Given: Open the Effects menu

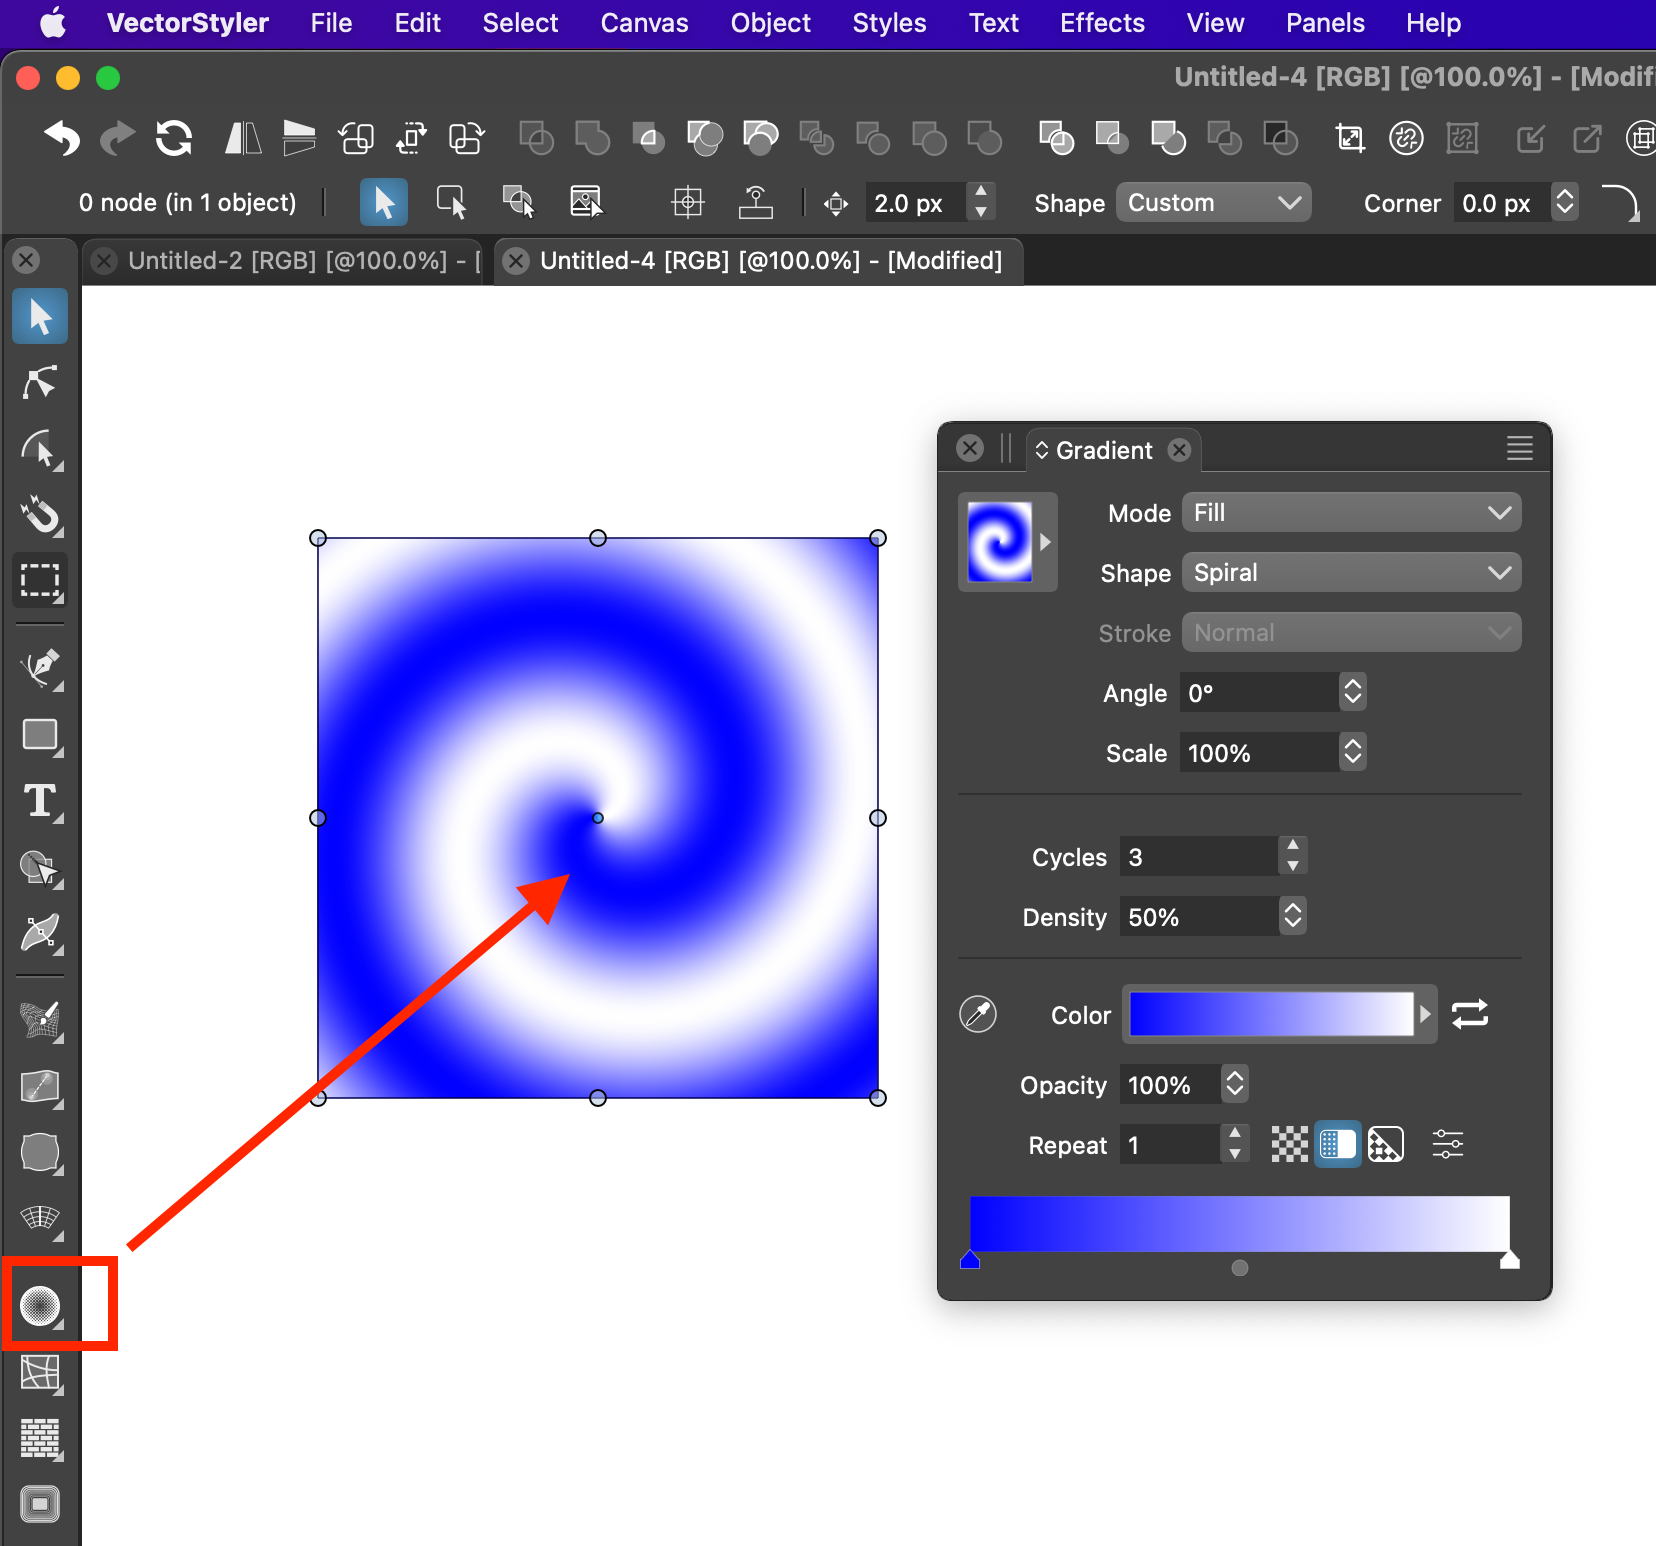Looking at the screenshot, I should (1102, 23).
